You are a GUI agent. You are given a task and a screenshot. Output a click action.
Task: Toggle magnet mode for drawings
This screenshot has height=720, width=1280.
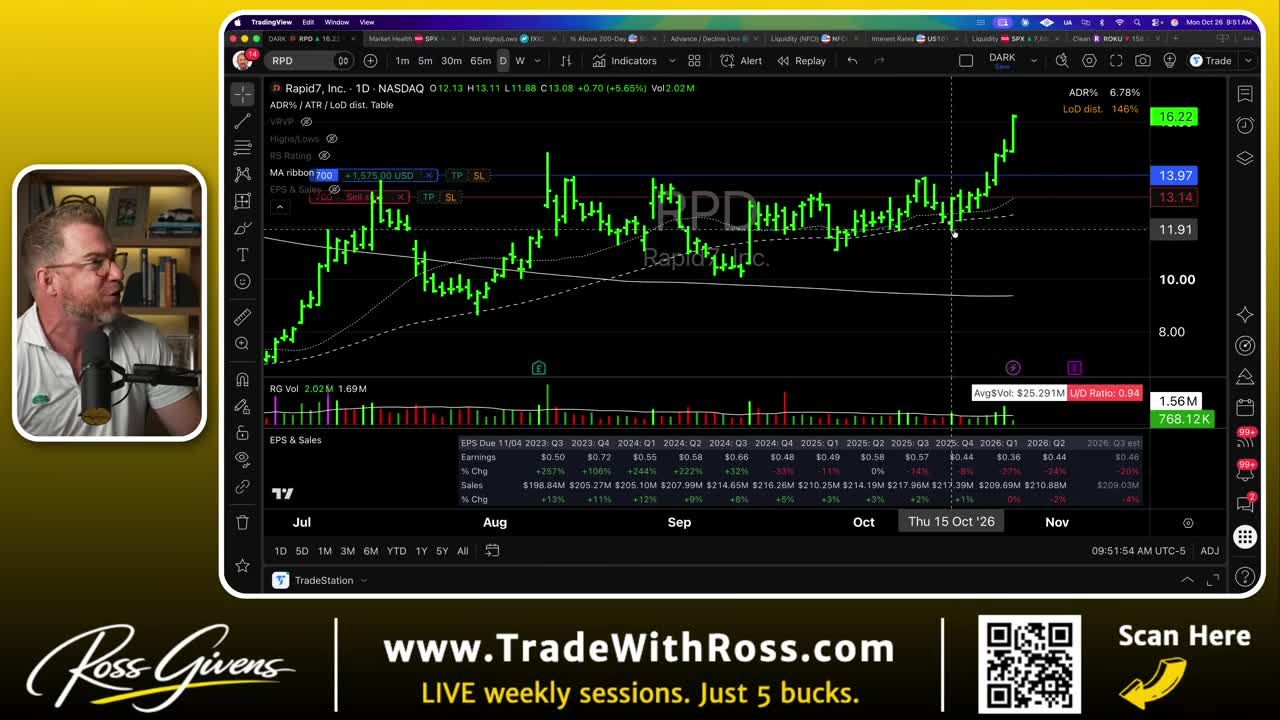click(x=242, y=380)
